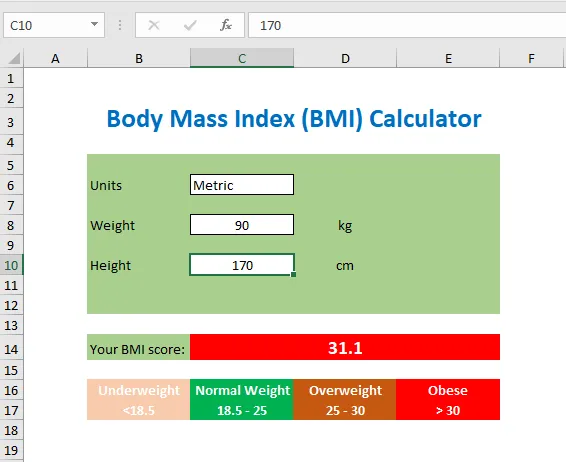This screenshot has width=566, height=462.
Task: Select row 3 header
Action: coord(11,122)
